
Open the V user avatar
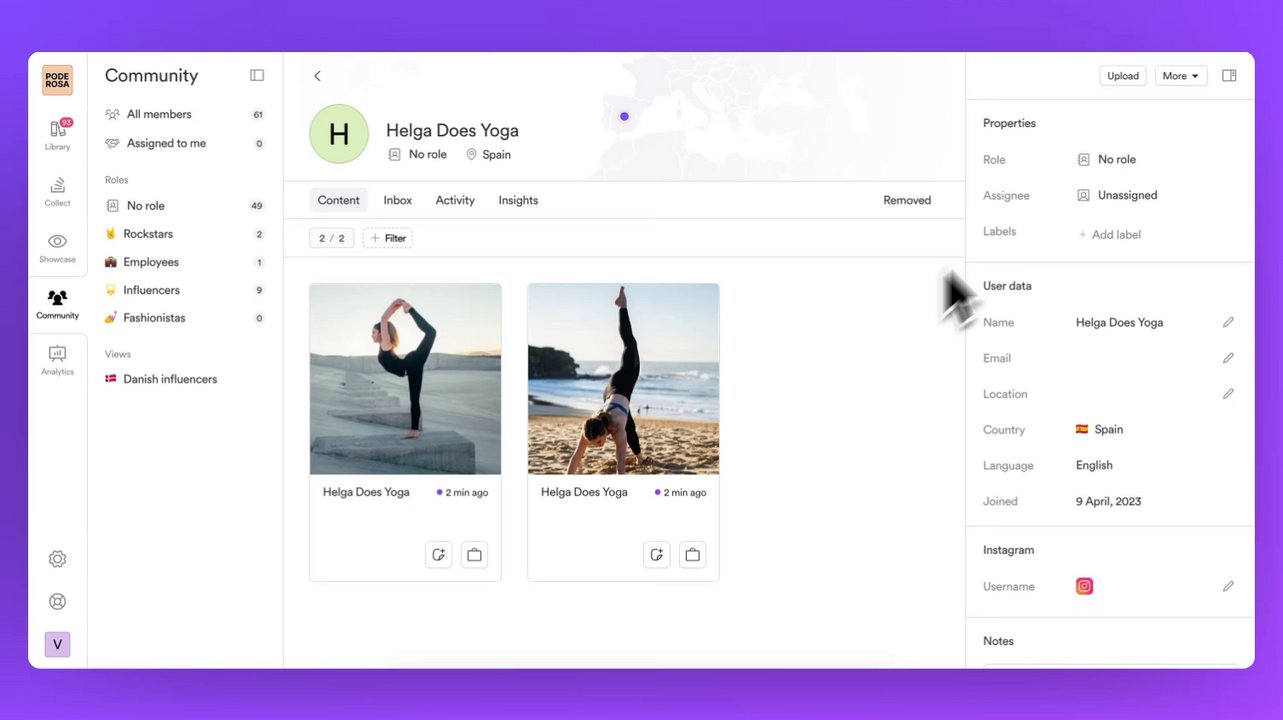(57, 644)
